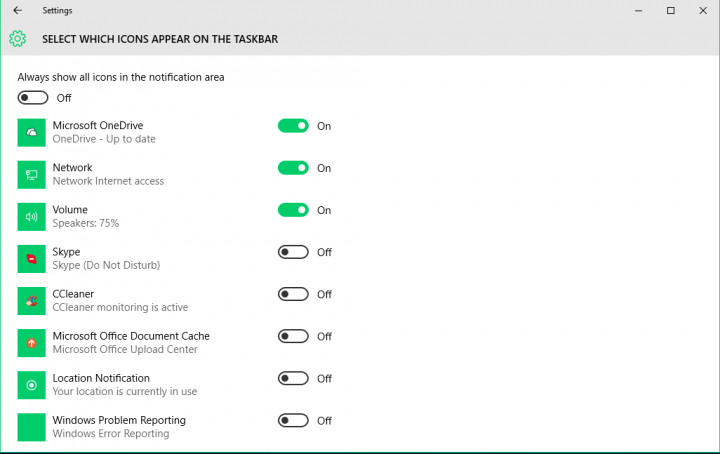
Task: Enable always show all icons toggle
Action: click(33, 98)
